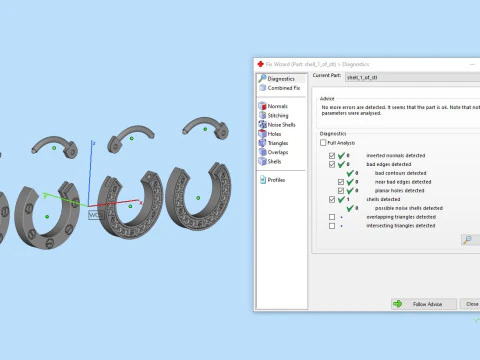The width and height of the screenshot is (480, 360).
Task: Toggle bad edges detected checkbox
Action: [332, 164]
